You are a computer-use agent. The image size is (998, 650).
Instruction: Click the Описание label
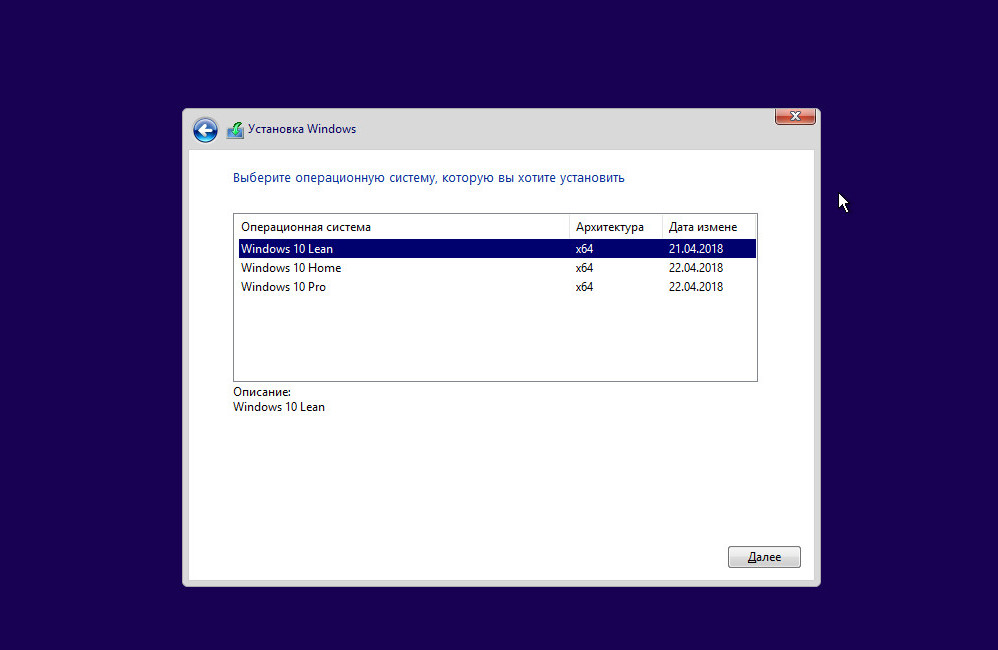262,392
